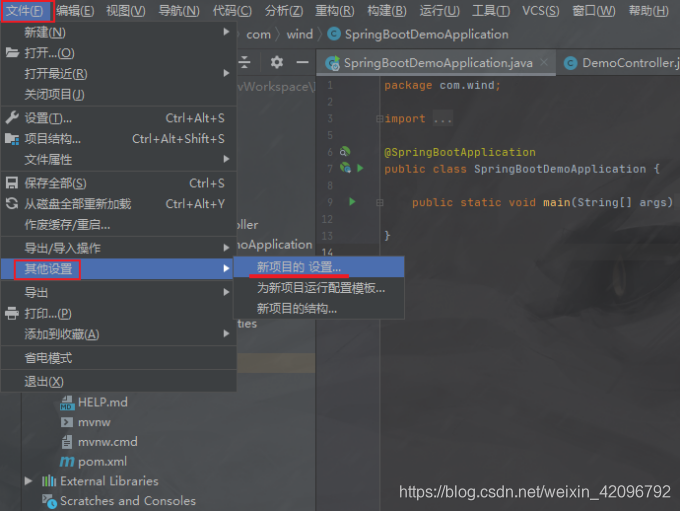Expand the folded main method on line 9
The image size is (681, 511).
point(380,202)
